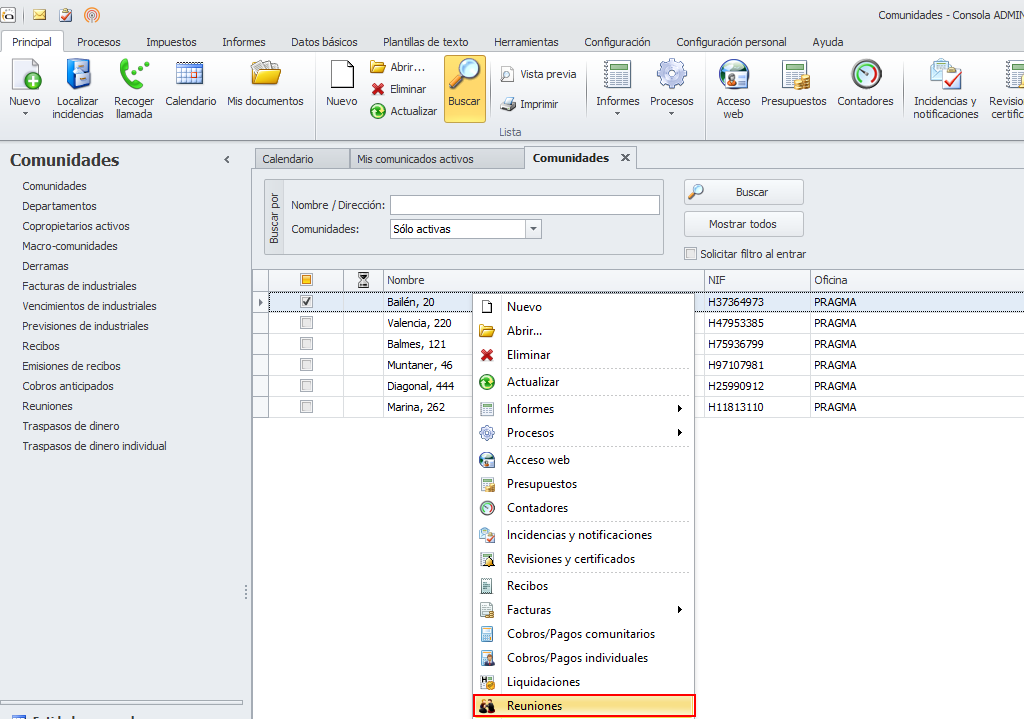
Task: Expand Informes dropdown in the ribbon
Action: (x=617, y=112)
